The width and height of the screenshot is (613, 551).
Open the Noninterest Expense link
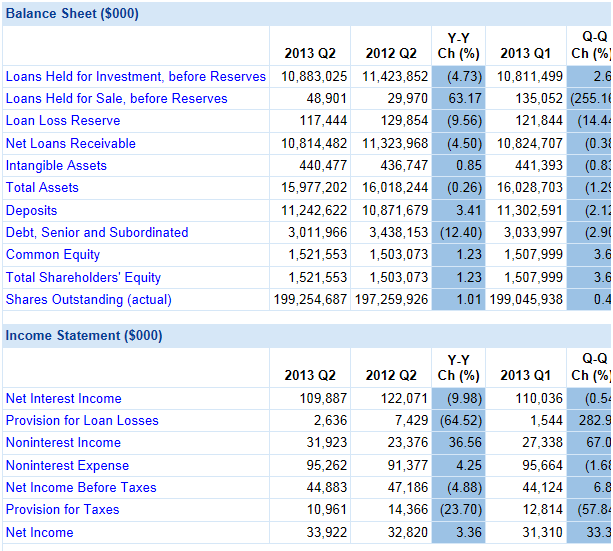point(67,465)
